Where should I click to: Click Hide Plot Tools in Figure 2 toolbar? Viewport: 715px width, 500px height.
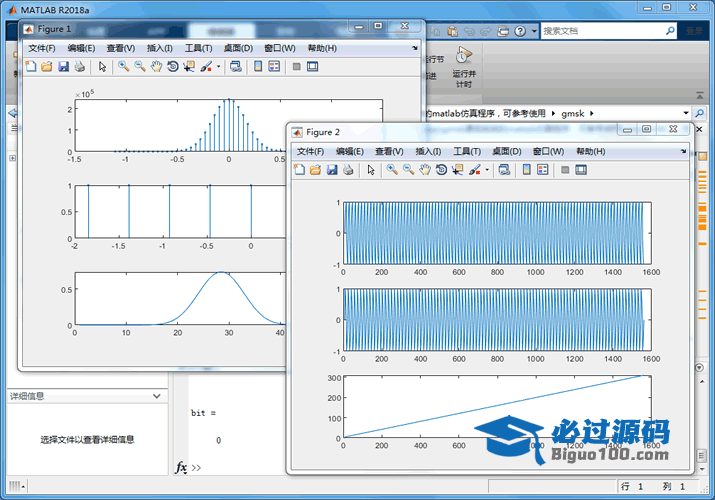click(x=565, y=170)
